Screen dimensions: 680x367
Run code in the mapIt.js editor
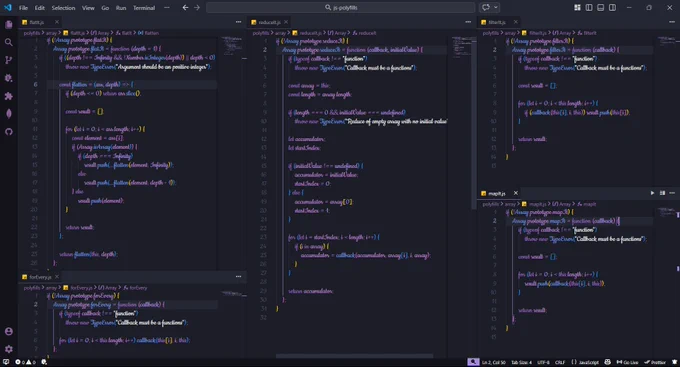[x=652, y=193]
